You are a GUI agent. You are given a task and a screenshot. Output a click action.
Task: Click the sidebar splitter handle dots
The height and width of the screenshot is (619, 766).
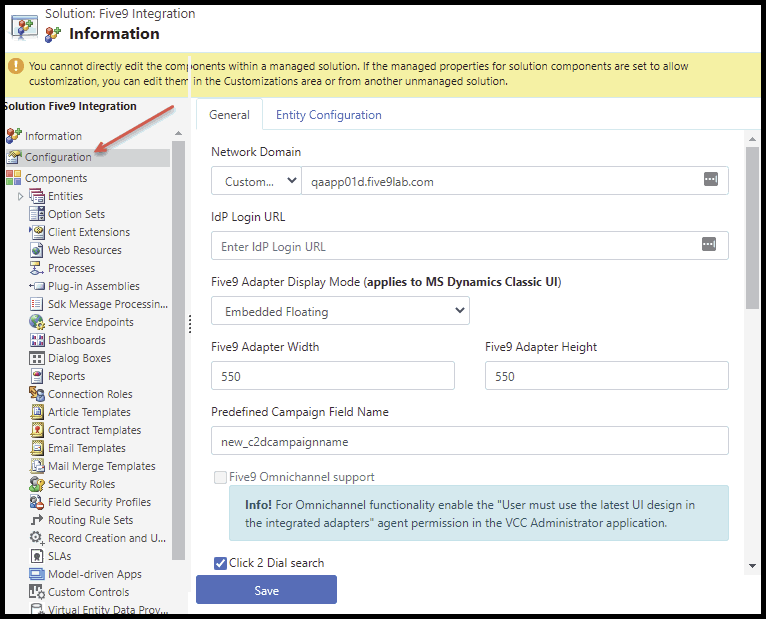[x=190, y=324]
